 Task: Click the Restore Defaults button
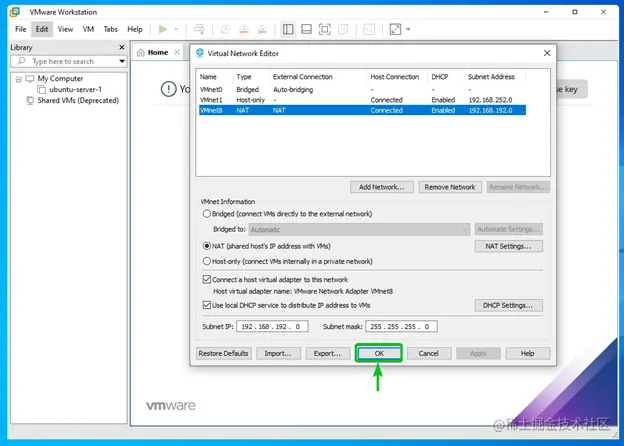click(x=223, y=353)
